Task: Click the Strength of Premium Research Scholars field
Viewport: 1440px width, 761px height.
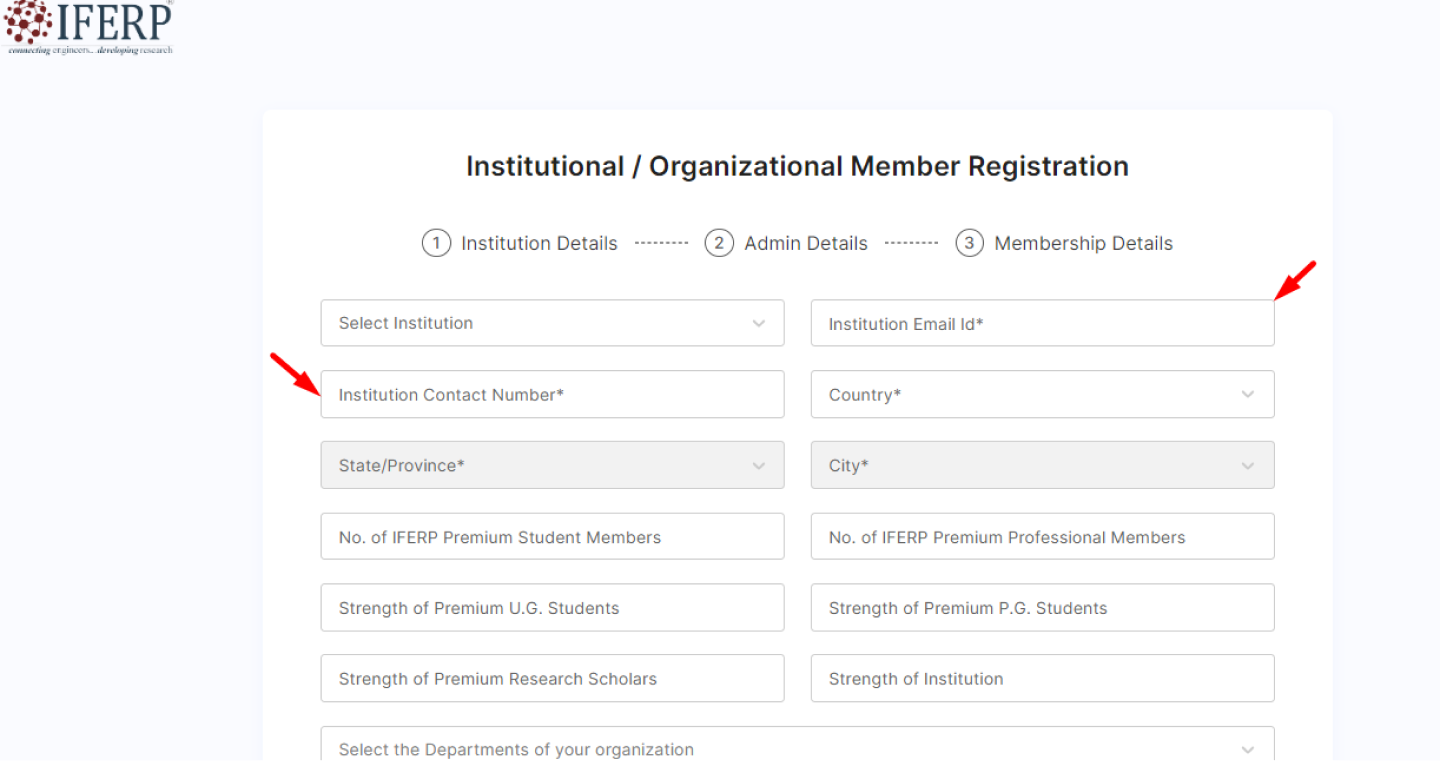Action: [552, 678]
